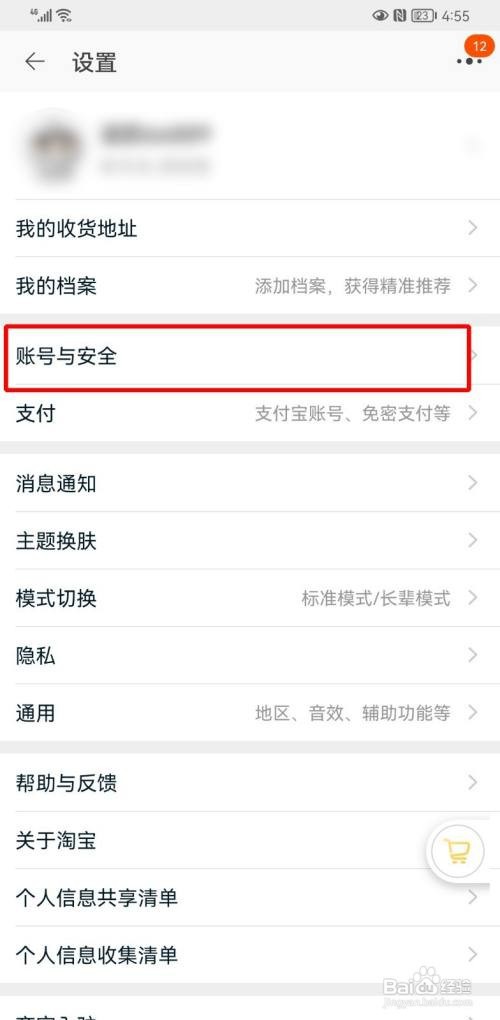View 个人信息收集清单 list
Viewport: 500px width, 1020px height.
pyautogui.click(x=250, y=954)
